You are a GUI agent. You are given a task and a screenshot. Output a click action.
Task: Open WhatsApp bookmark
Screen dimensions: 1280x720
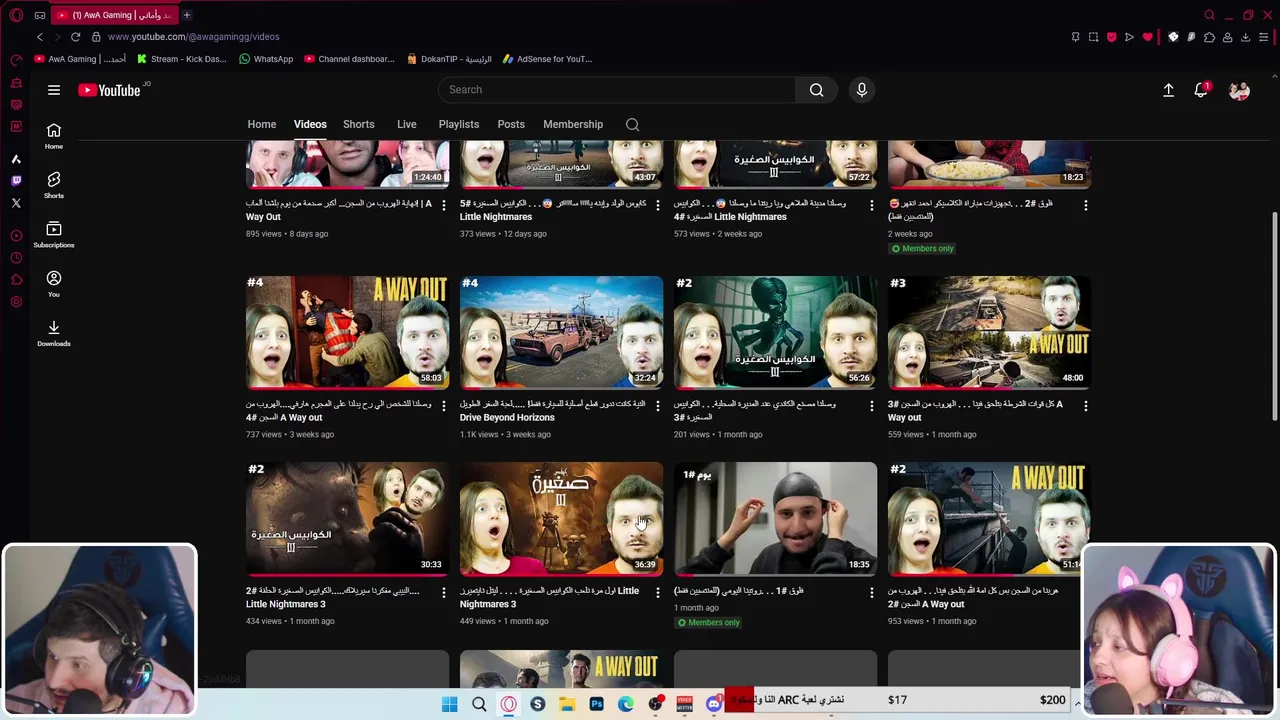(x=266, y=59)
